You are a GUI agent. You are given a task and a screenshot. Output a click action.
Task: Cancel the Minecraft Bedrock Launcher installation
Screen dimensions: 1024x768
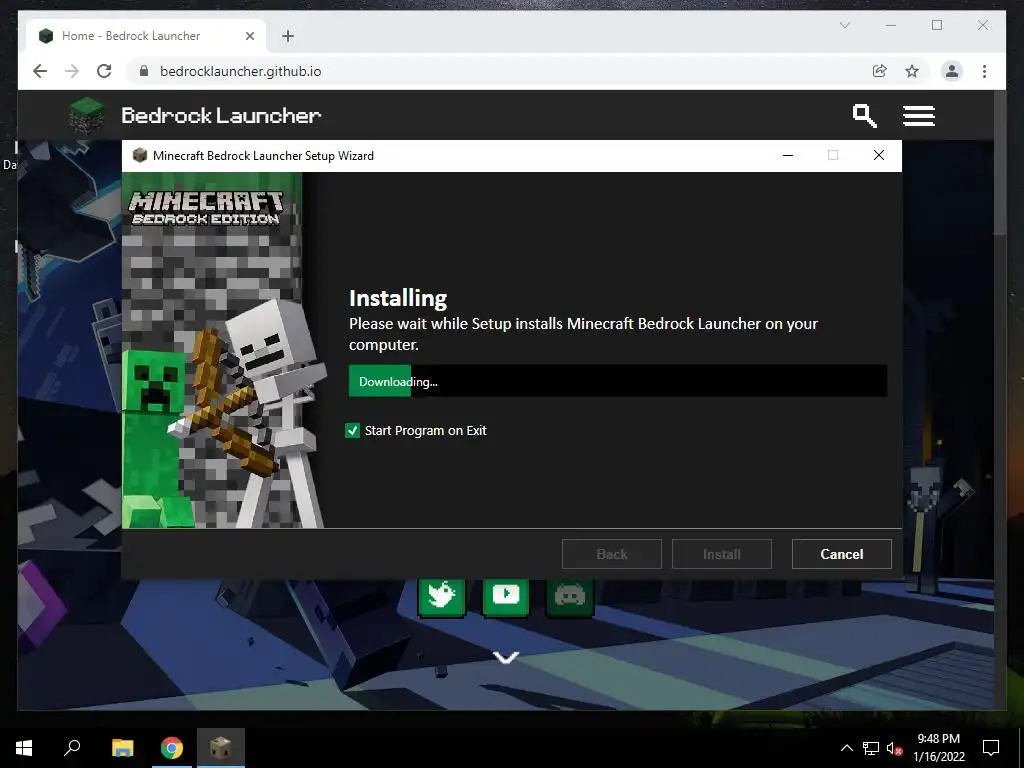coord(841,554)
